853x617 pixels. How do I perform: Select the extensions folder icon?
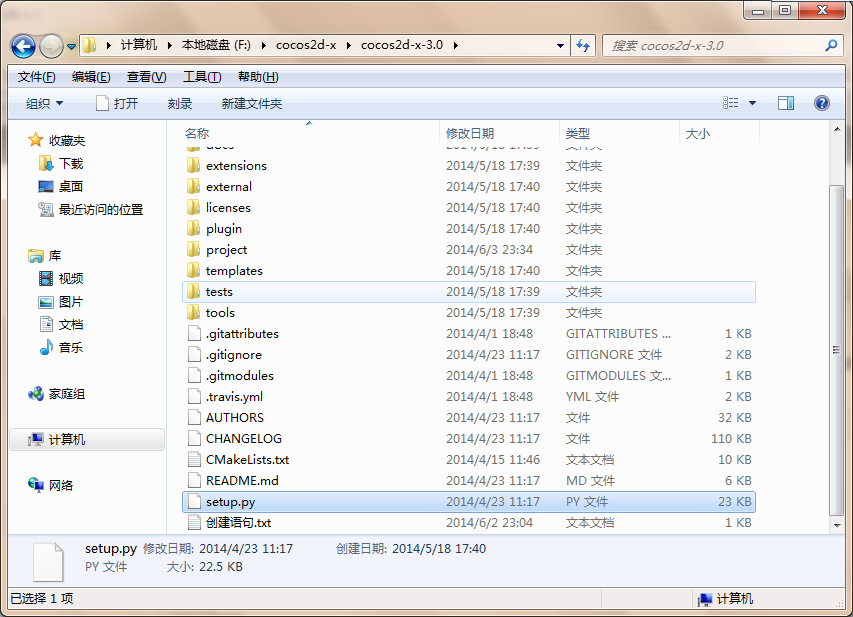click(194, 165)
